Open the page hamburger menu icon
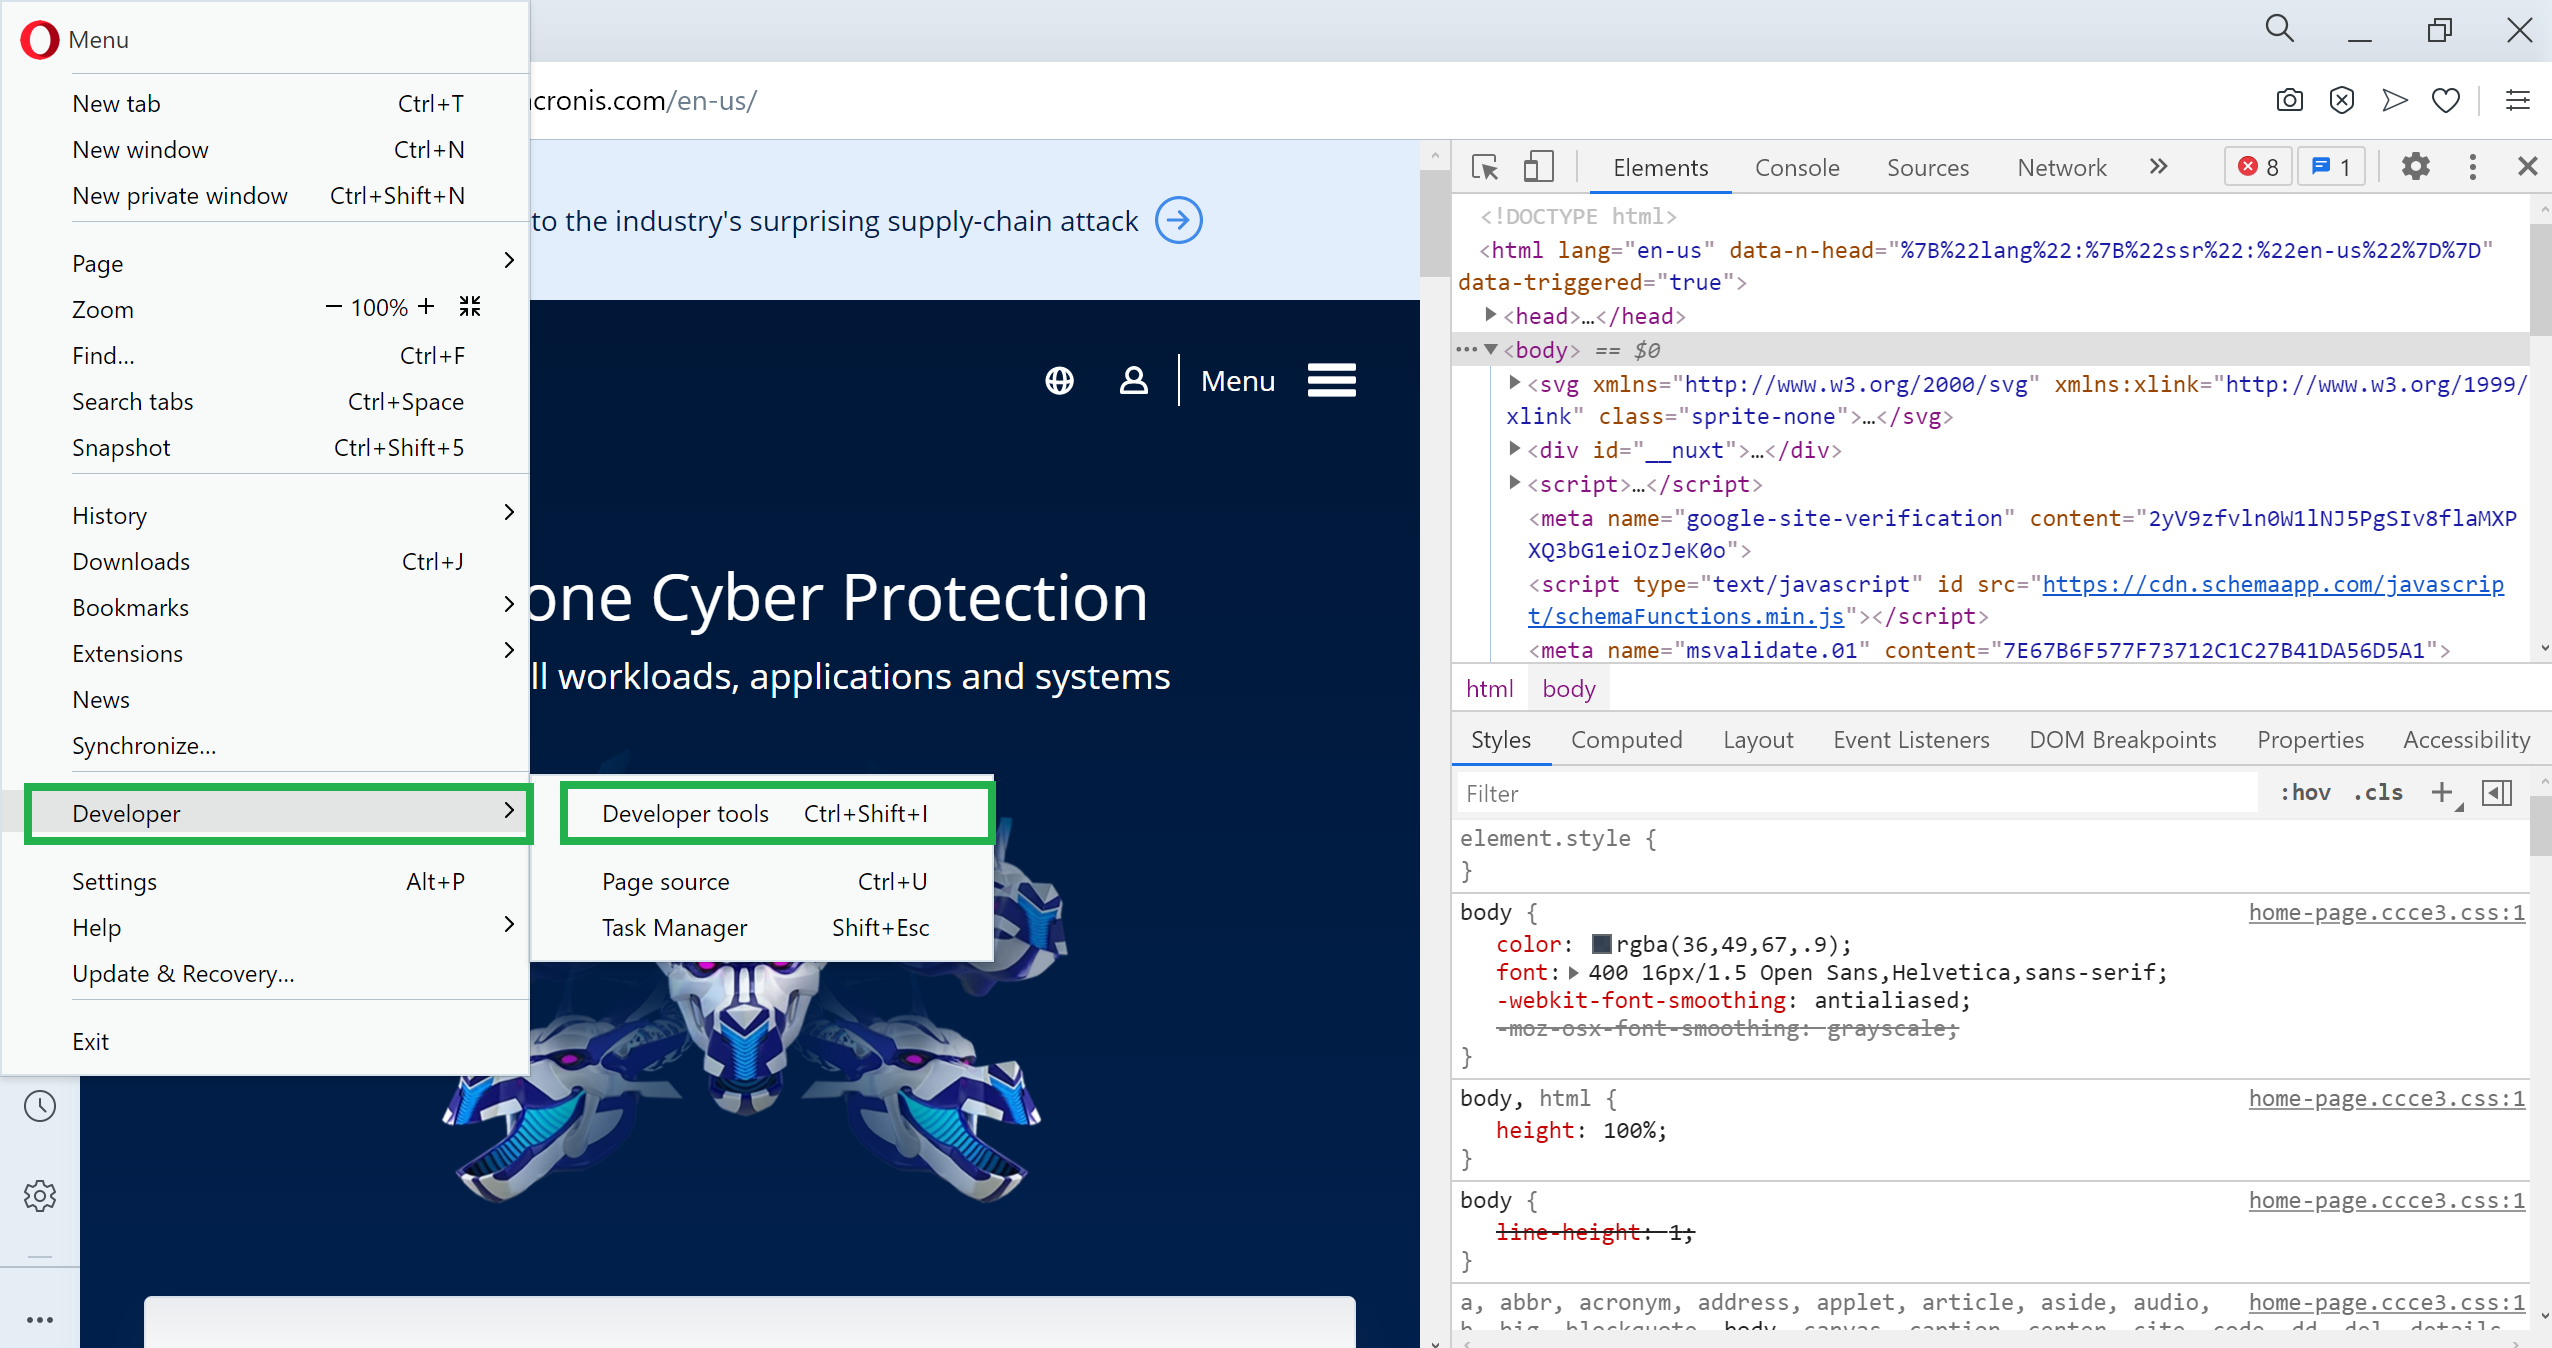2552x1348 pixels. tap(1331, 380)
